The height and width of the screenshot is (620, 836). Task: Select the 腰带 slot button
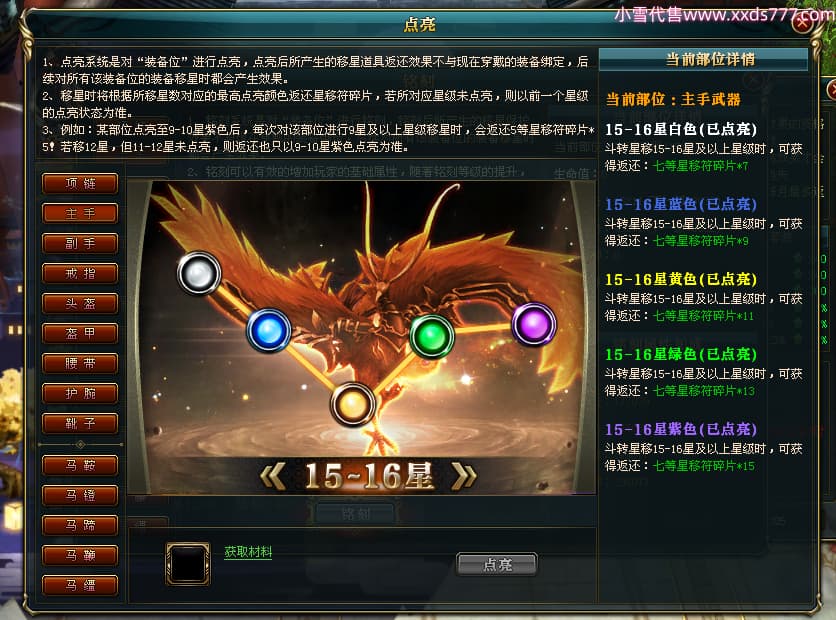[80, 363]
